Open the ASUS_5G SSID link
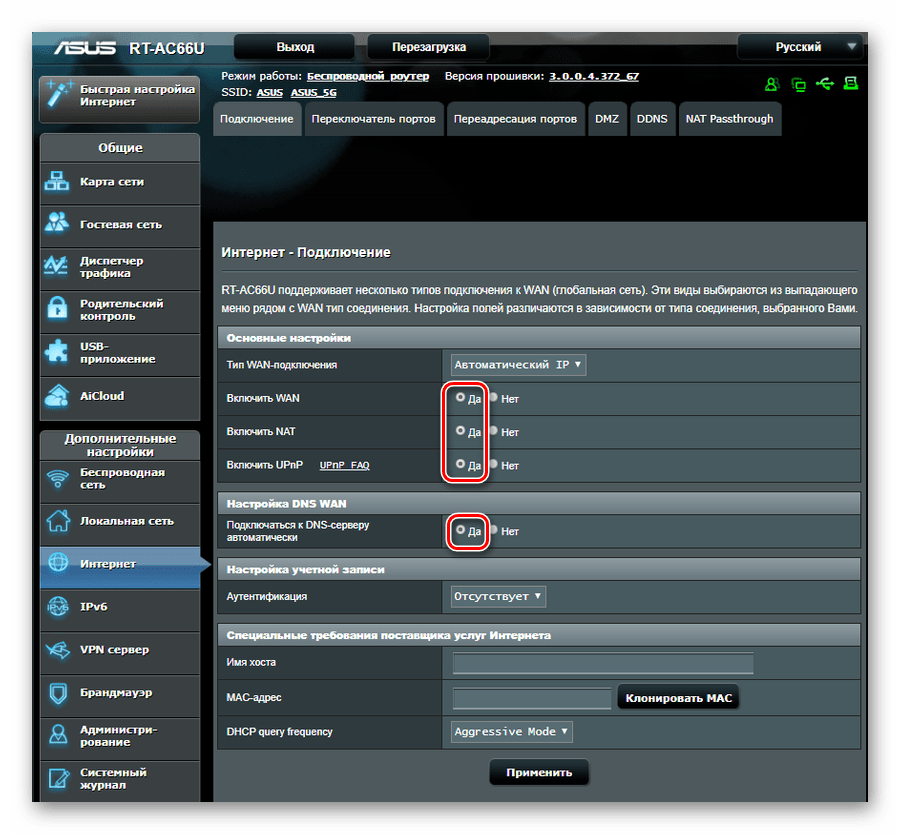The image size is (900, 834). pos(313,92)
